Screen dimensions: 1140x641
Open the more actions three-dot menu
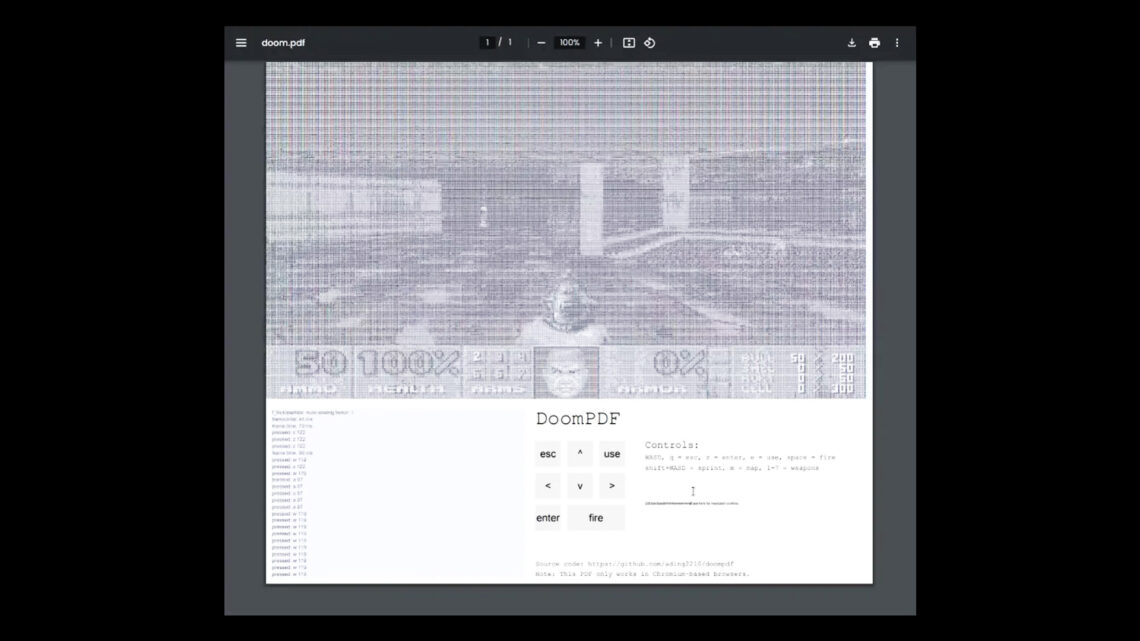(897, 43)
